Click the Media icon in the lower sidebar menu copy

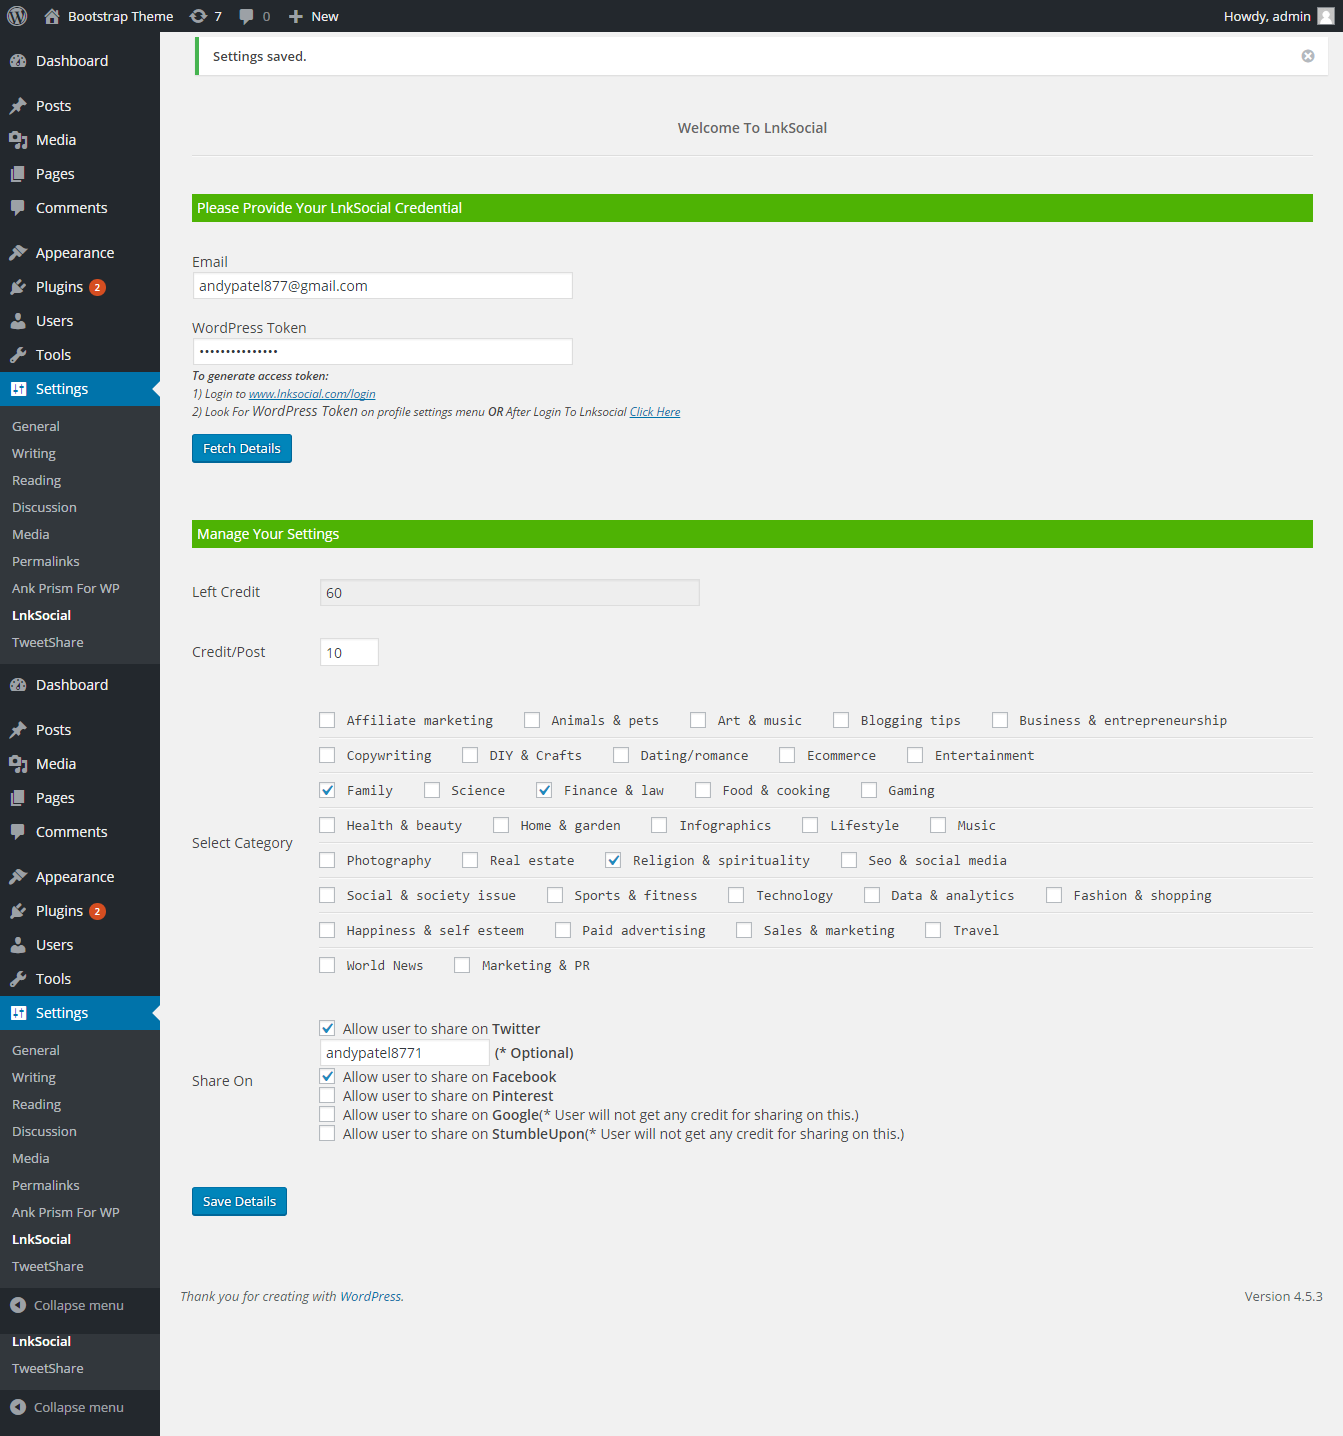point(18,764)
